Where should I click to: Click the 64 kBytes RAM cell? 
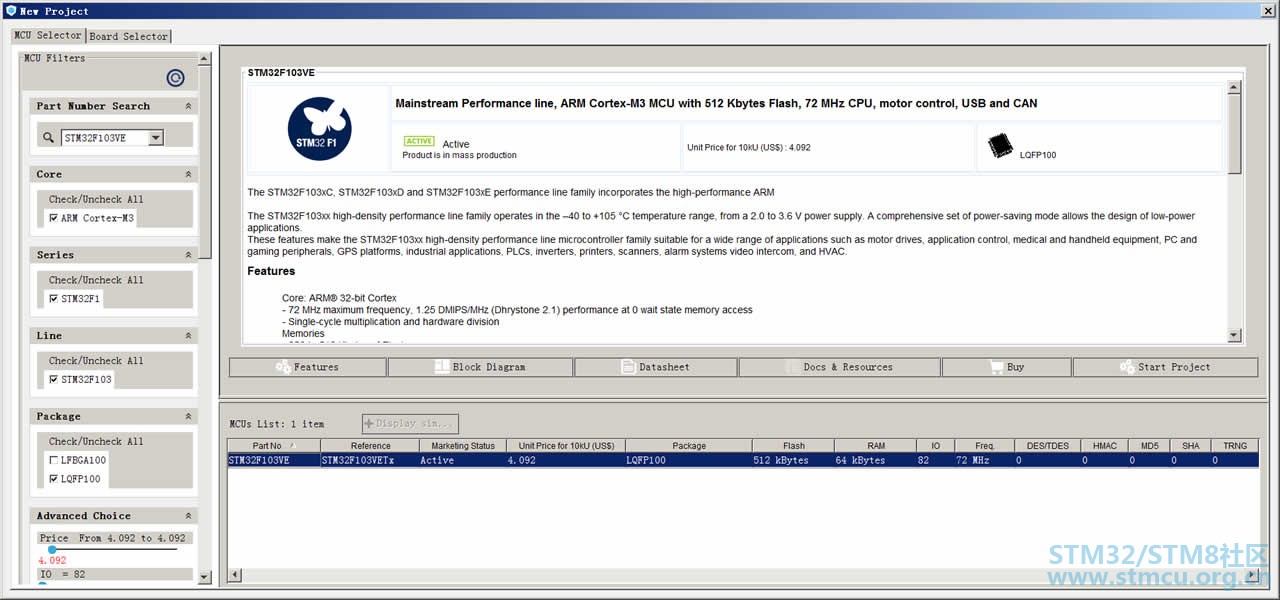click(x=876, y=460)
